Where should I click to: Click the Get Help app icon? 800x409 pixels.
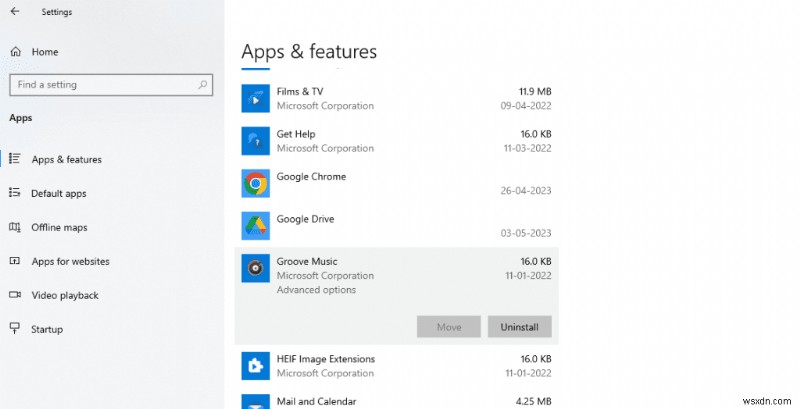[256, 141]
